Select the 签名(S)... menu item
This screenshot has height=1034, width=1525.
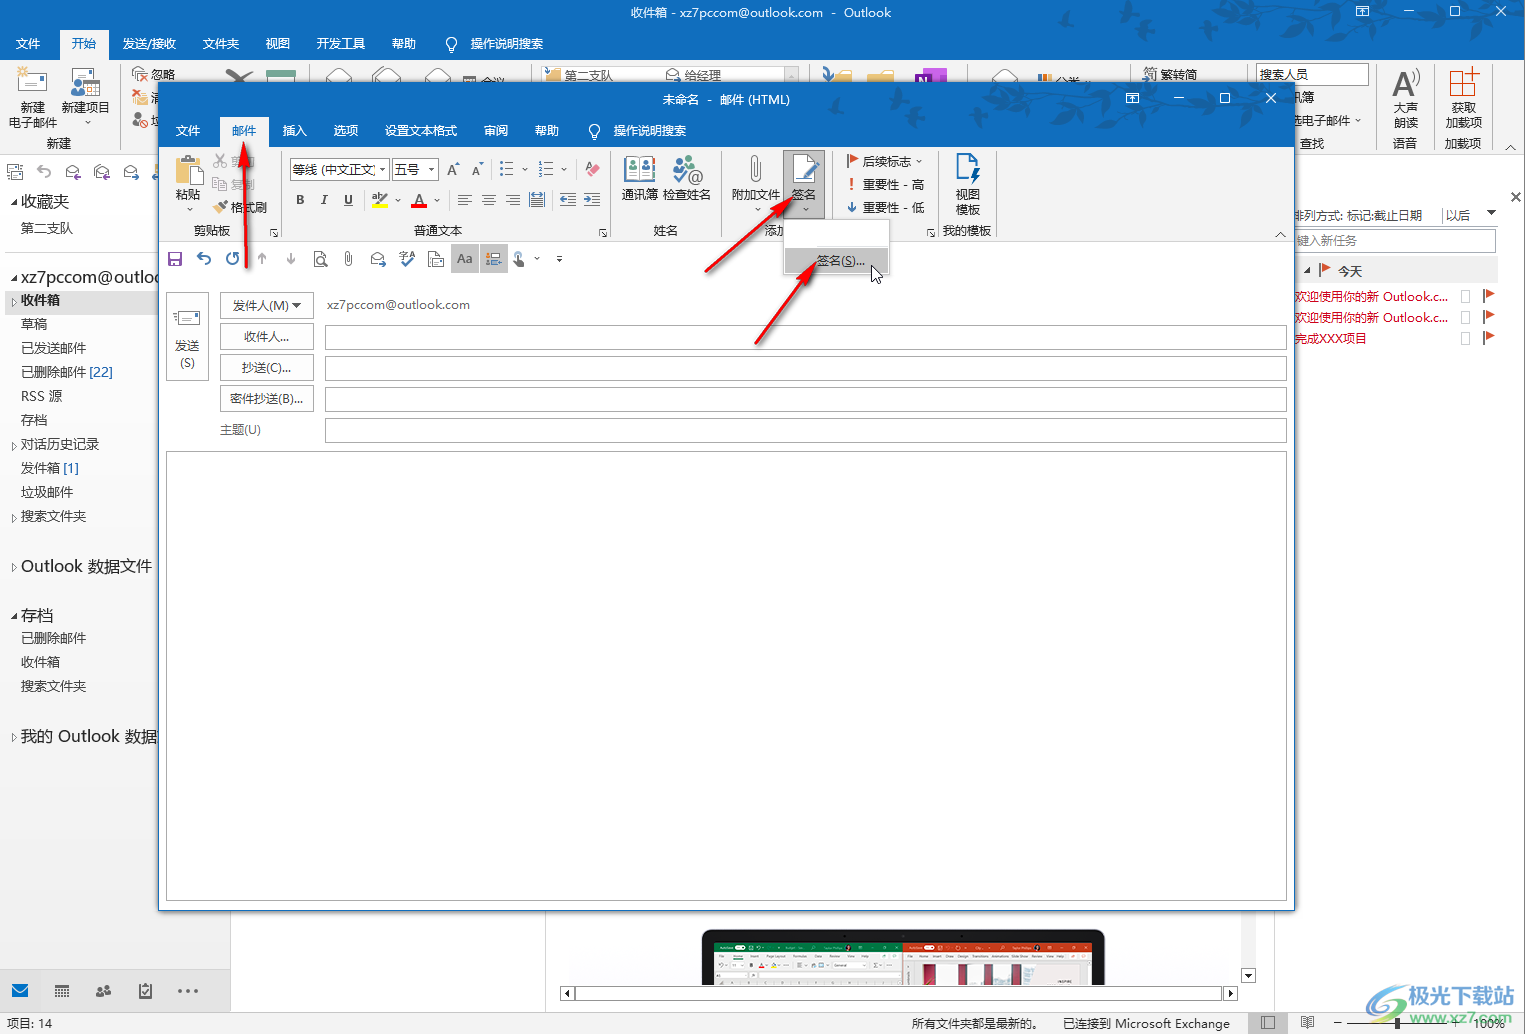click(837, 261)
